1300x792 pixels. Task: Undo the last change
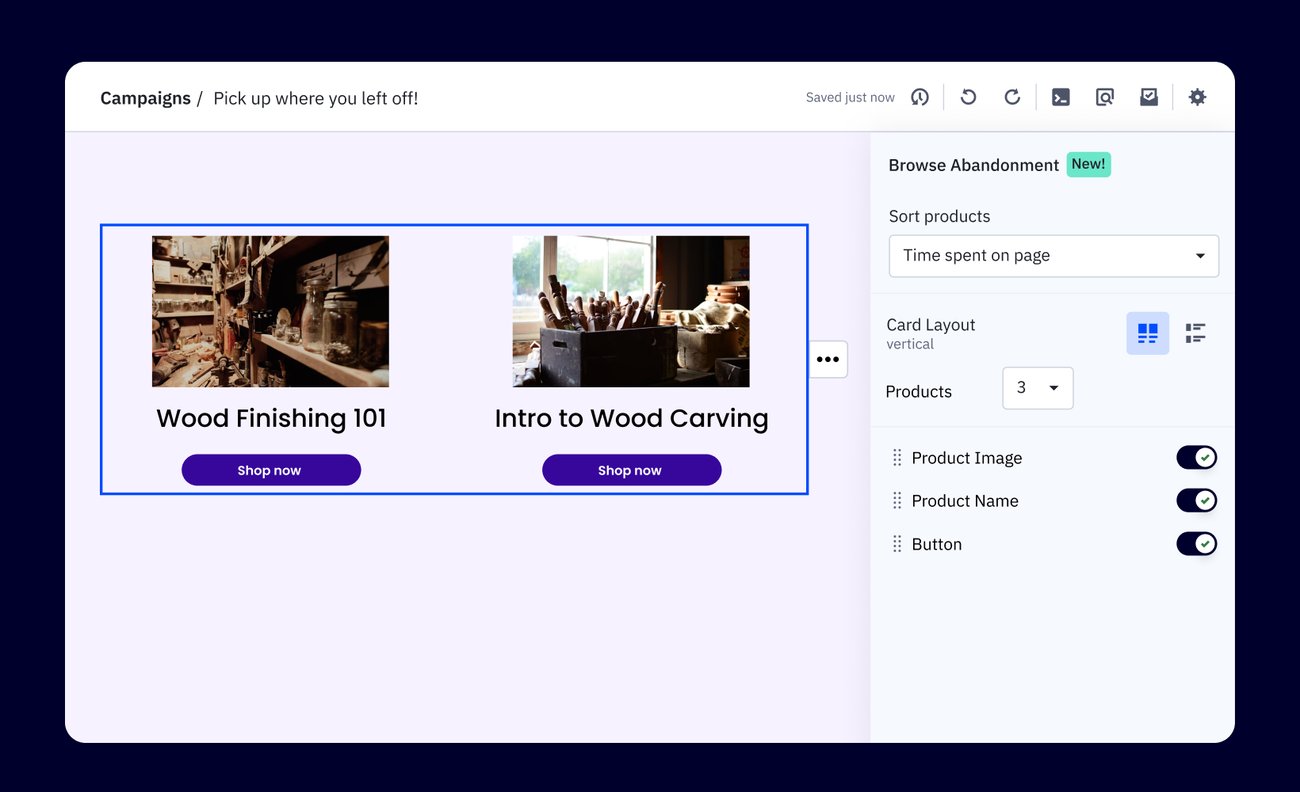point(968,97)
